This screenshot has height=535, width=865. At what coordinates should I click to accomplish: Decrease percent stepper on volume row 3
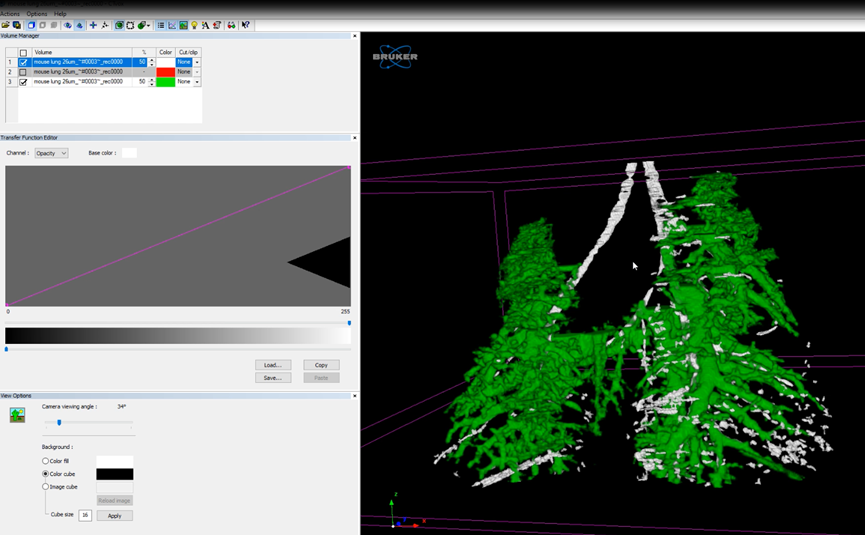point(152,84)
